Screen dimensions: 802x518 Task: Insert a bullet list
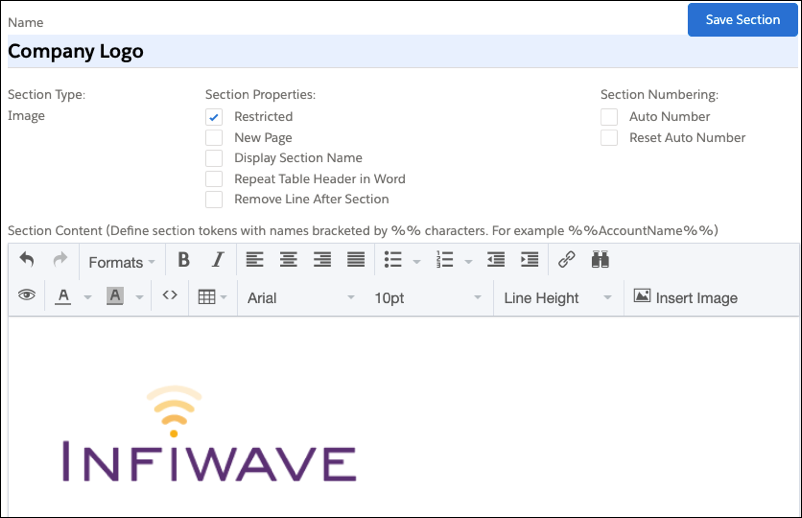click(393, 260)
